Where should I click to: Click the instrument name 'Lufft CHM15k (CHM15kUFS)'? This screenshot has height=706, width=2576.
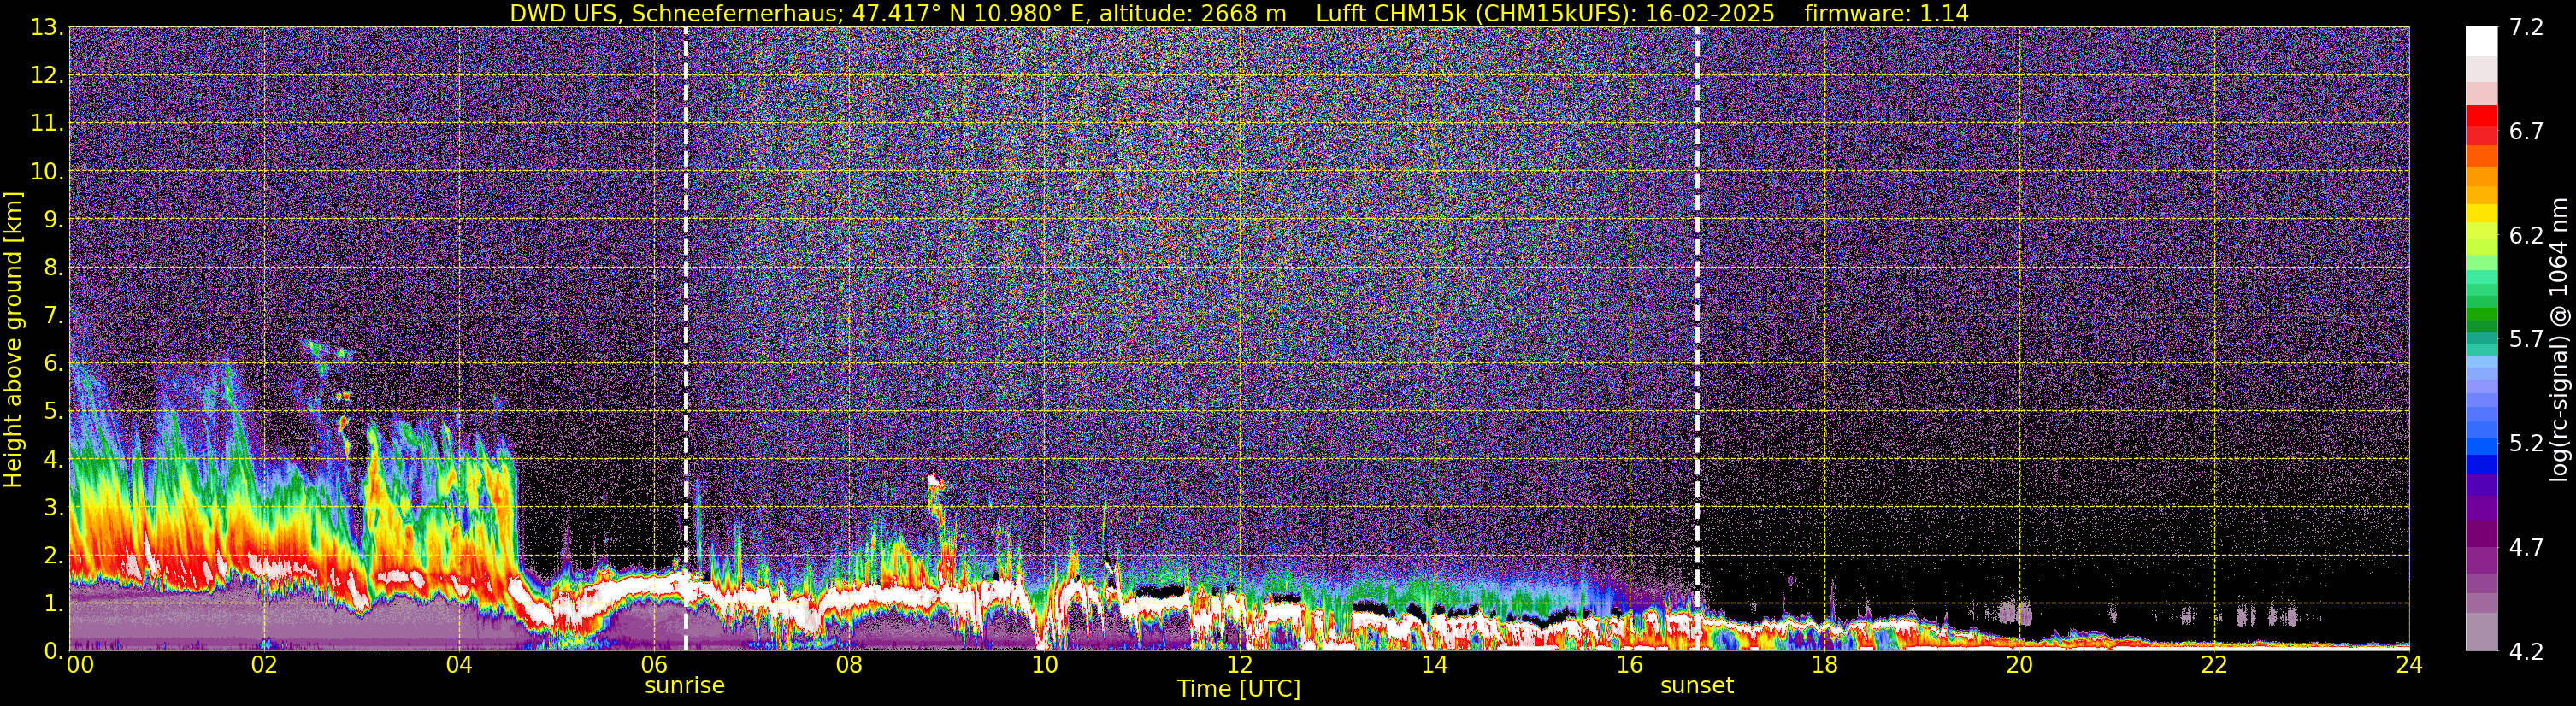click(x=1475, y=14)
